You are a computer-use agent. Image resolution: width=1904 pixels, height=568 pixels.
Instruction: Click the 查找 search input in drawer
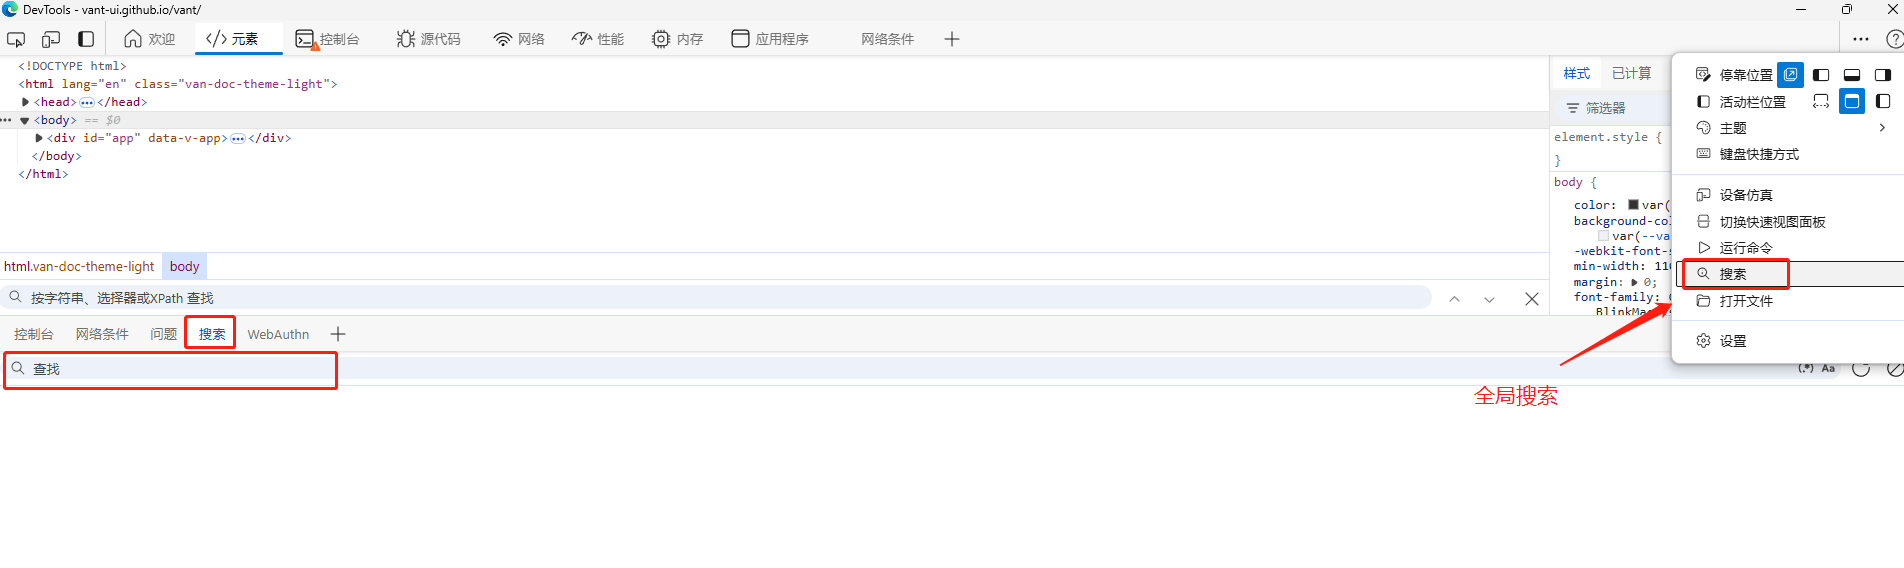(x=170, y=369)
